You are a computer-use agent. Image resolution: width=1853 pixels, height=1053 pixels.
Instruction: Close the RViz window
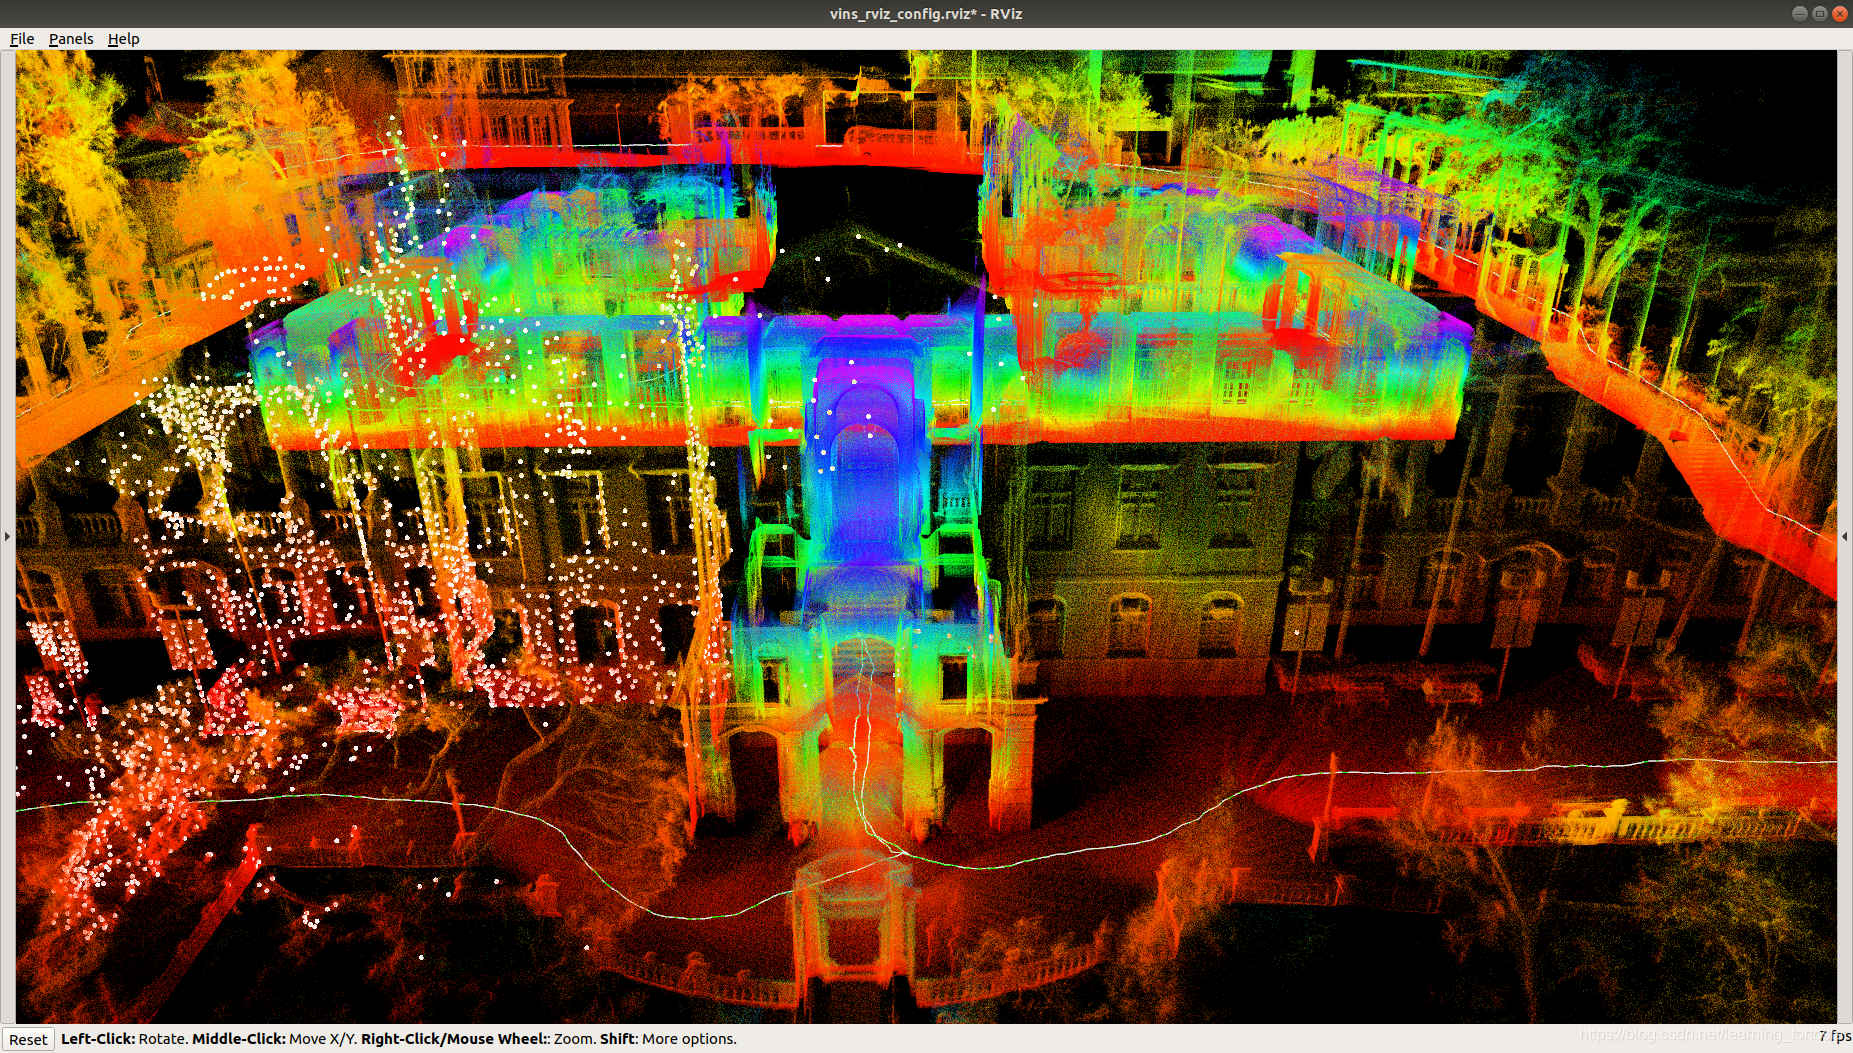(x=1840, y=13)
